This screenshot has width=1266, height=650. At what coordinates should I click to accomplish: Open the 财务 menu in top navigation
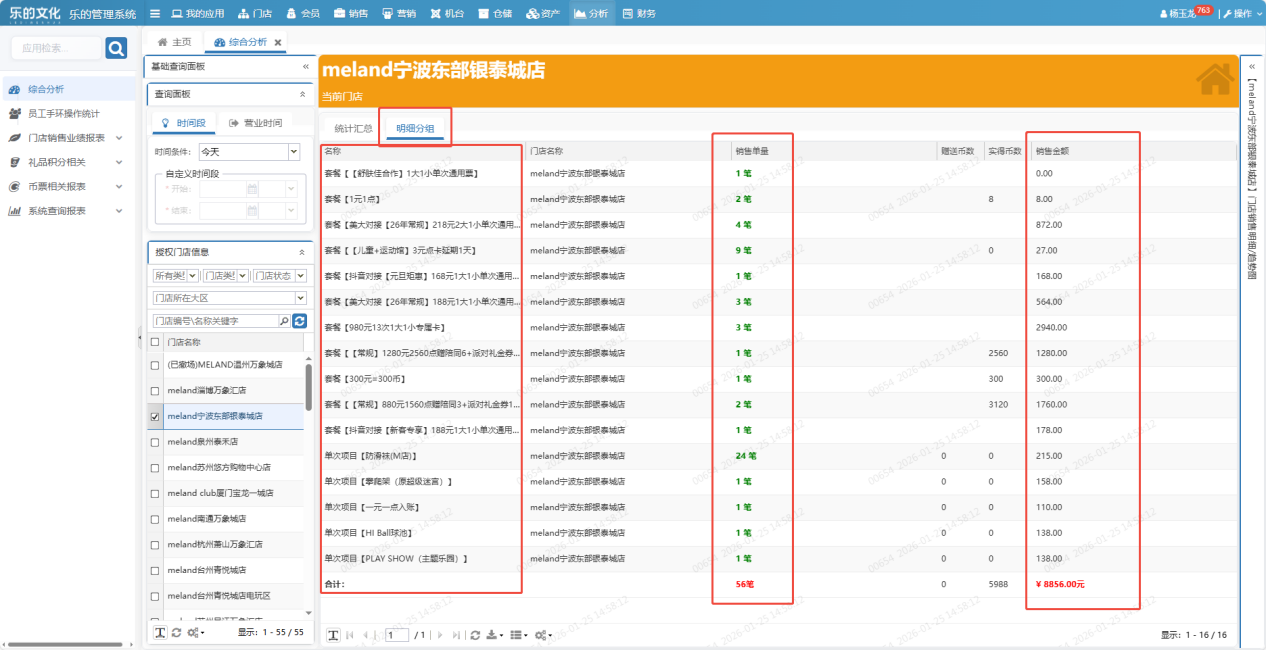tap(639, 14)
